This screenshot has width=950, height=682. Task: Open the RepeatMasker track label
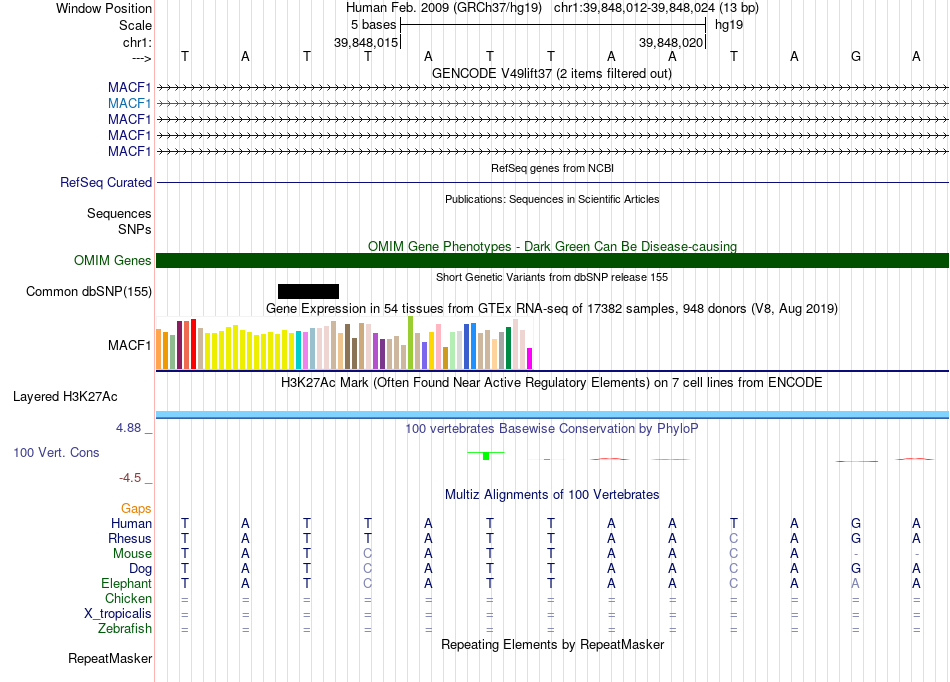[110, 658]
